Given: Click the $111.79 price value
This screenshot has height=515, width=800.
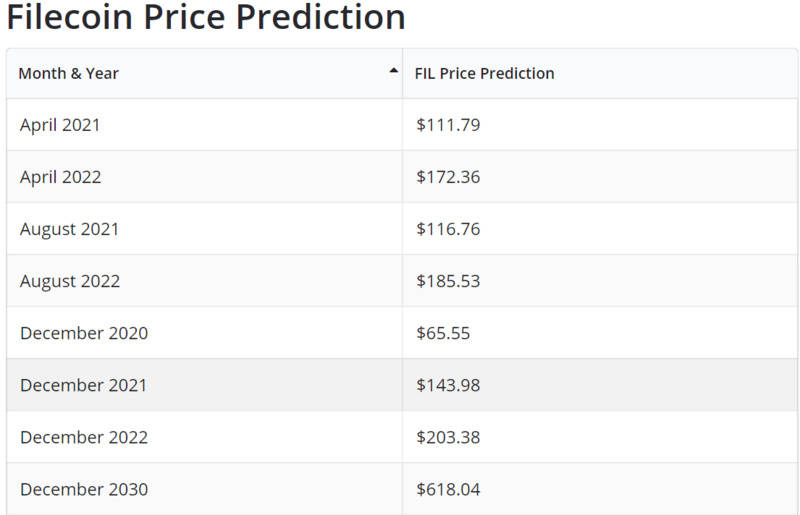Looking at the screenshot, I should (448, 125).
